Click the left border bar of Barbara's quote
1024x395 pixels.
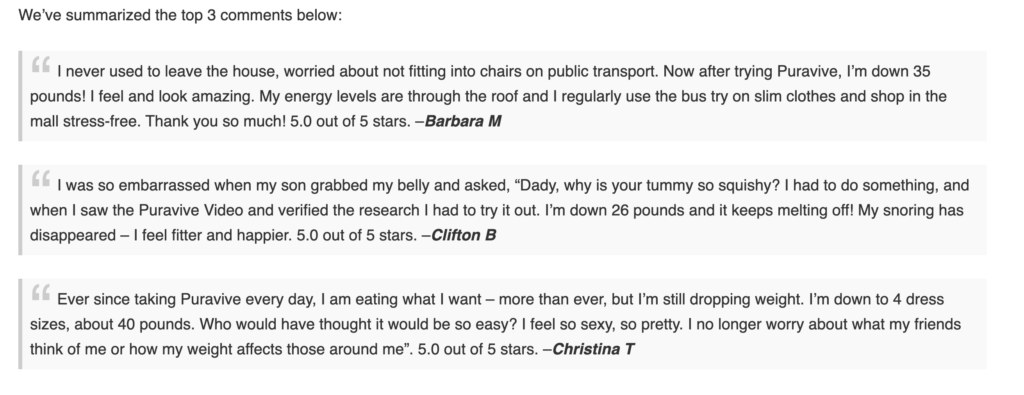(20, 96)
